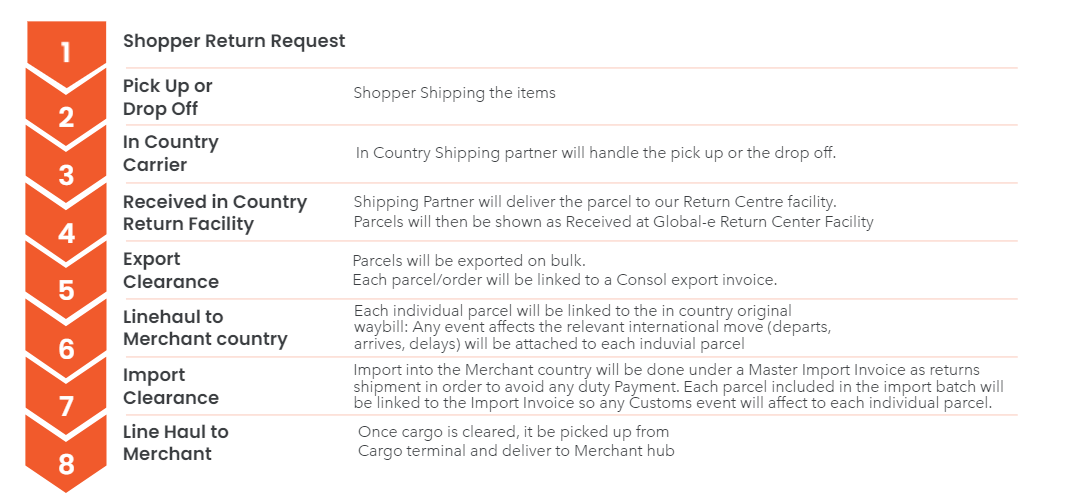Viewport: 1072px width, 502px height.
Task: Click the In Country Carrier heading
Action: tap(170, 153)
